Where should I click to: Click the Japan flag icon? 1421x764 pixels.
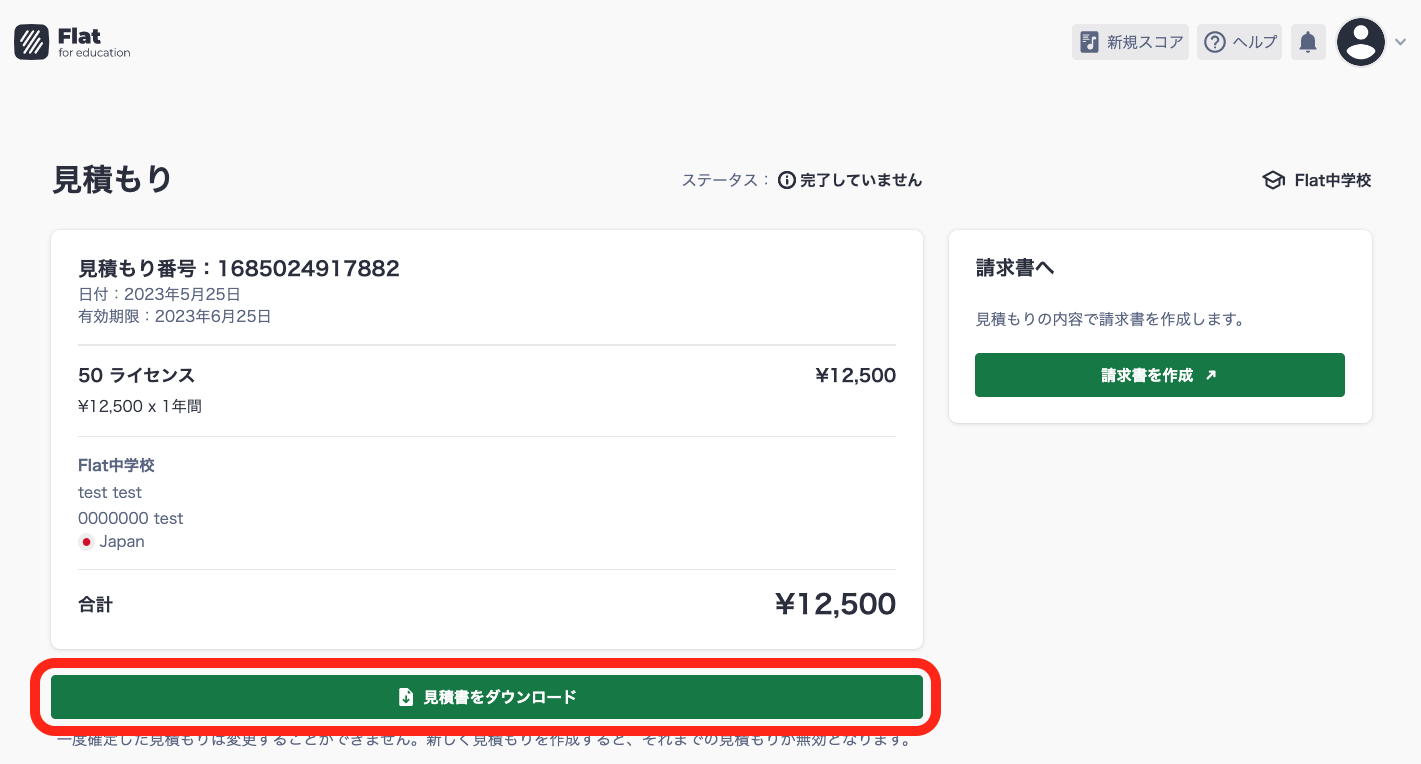(86, 541)
